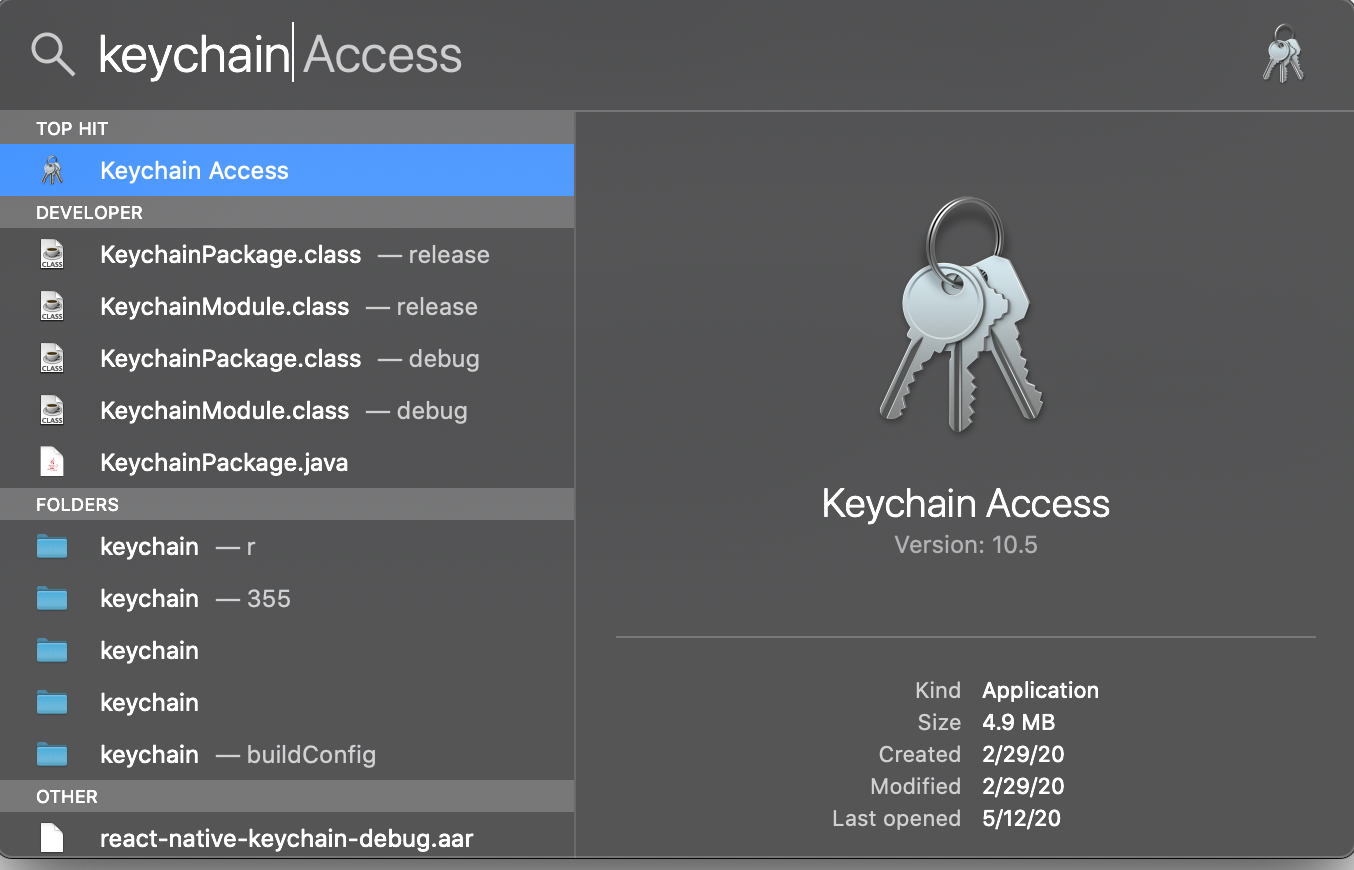This screenshot has width=1354, height=870.
Task: Click the java file icon next to KeychainPackage.java
Action: (x=52, y=462)
